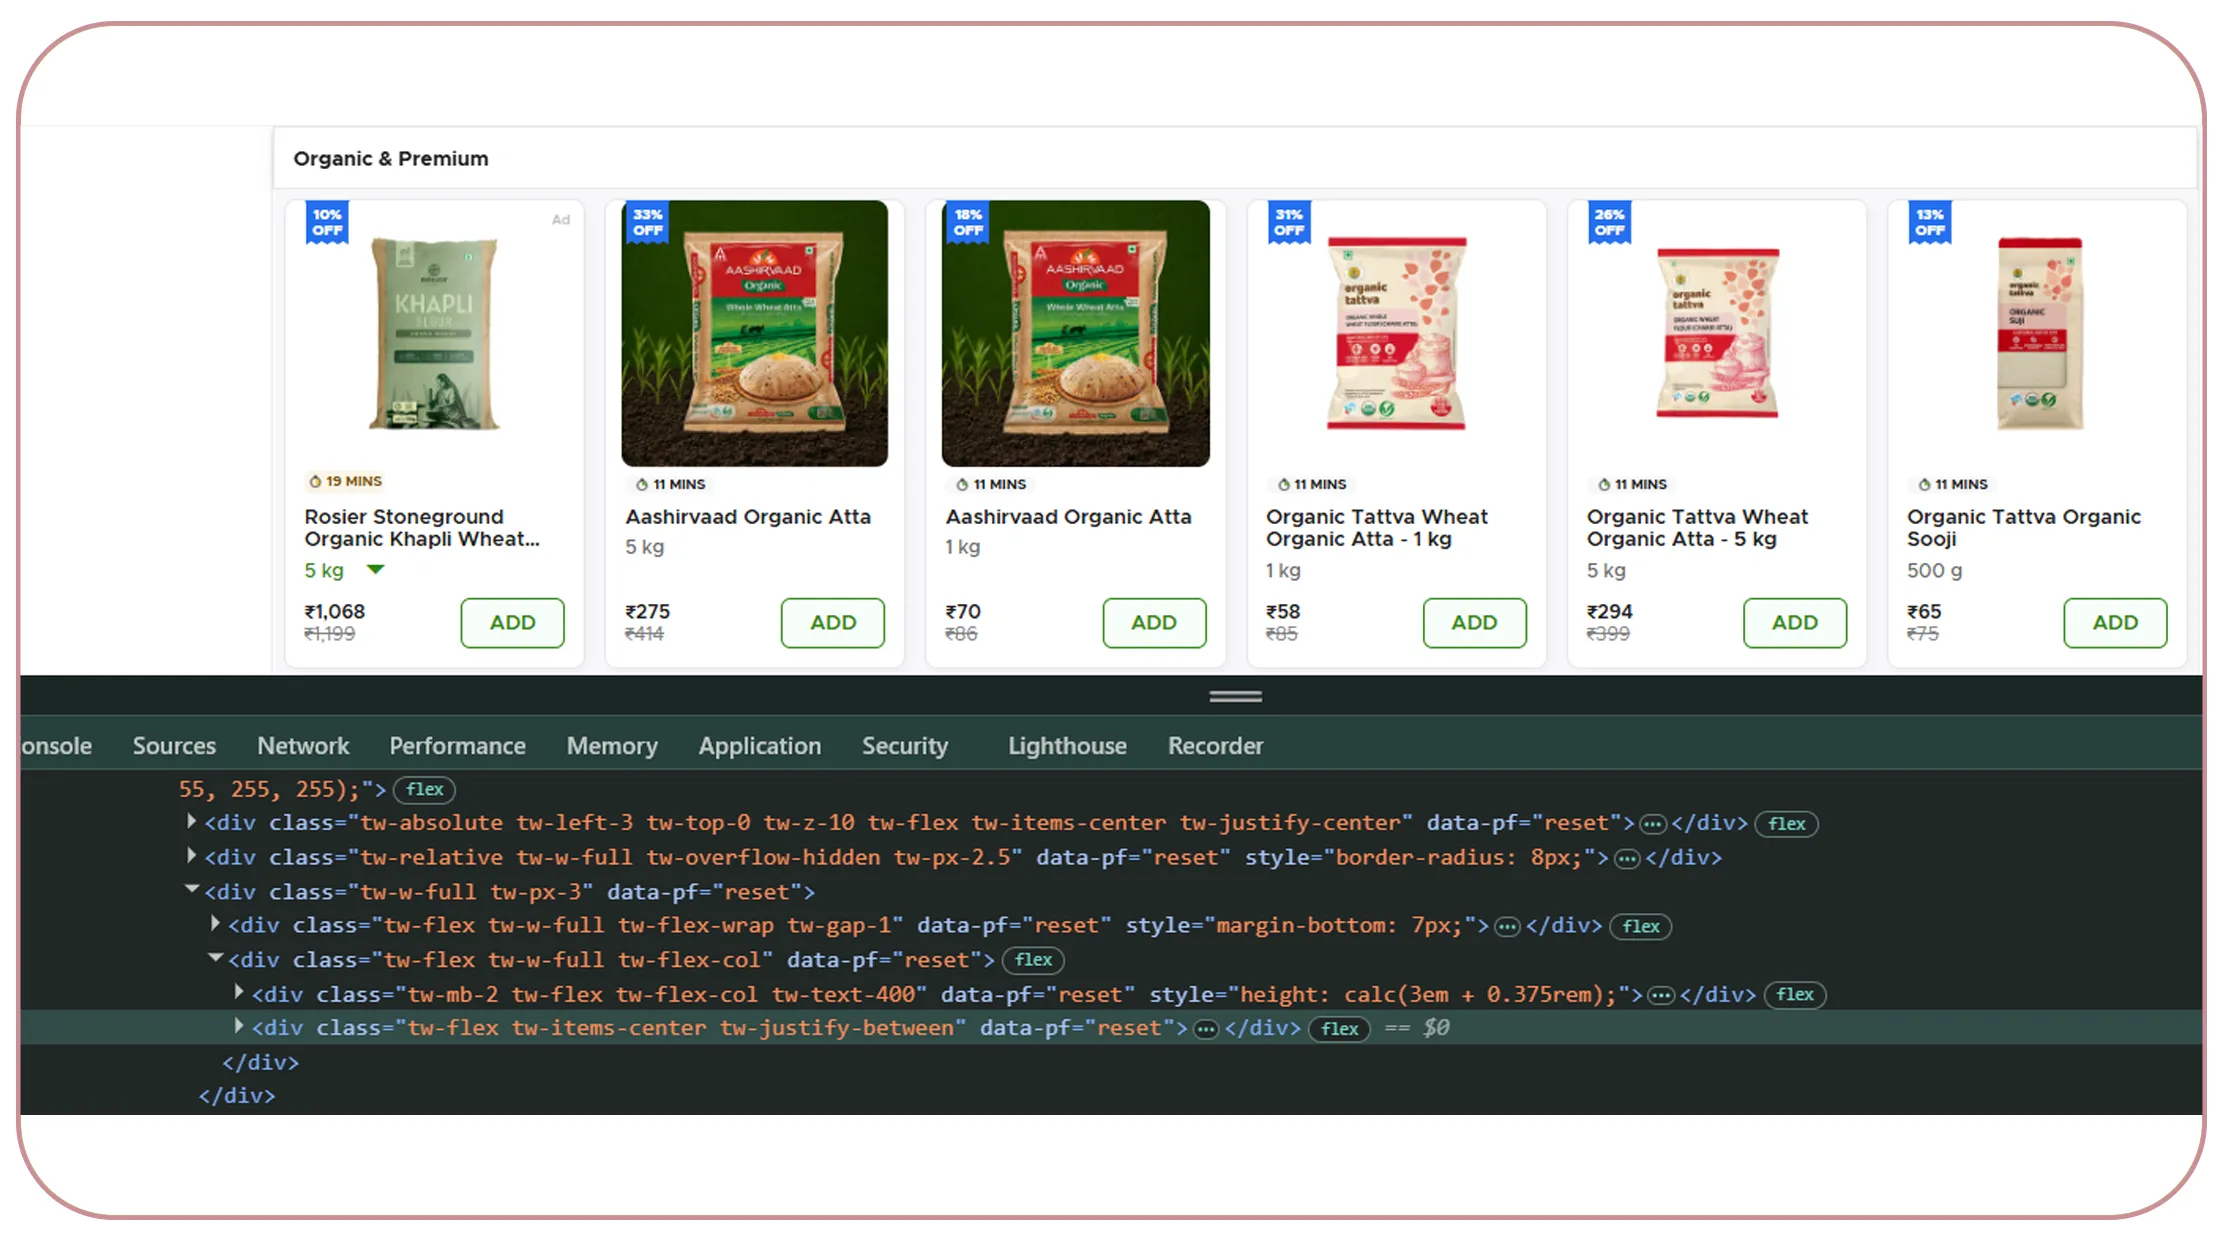
Task: Toggle flex badge on tw-flex-wrap div
Action: point(1640,926)
